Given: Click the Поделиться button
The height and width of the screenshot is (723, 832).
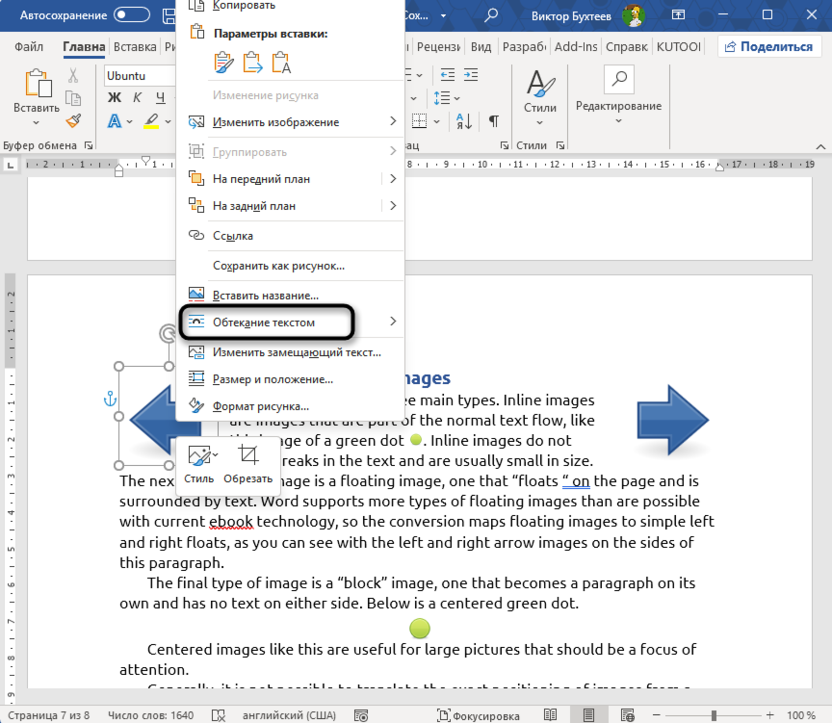Looking at the screenshot, I should [769, 47].
